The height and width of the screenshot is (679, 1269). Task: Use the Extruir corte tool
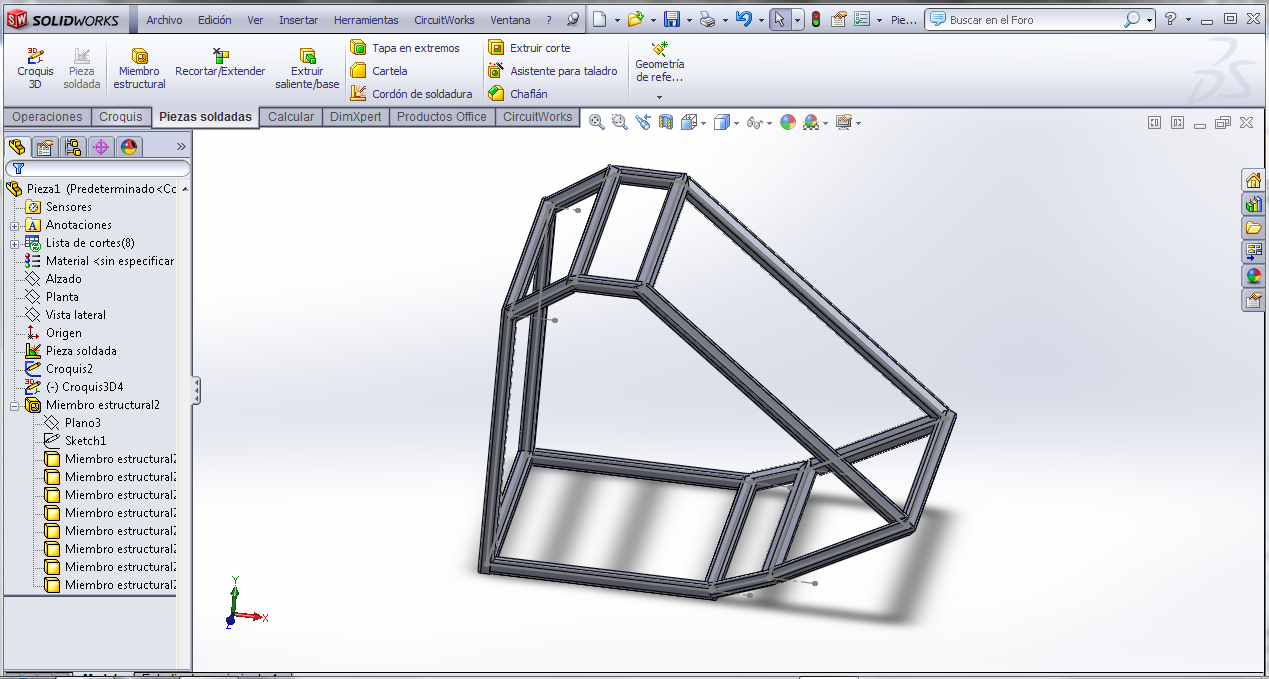[x=529, y=48]
